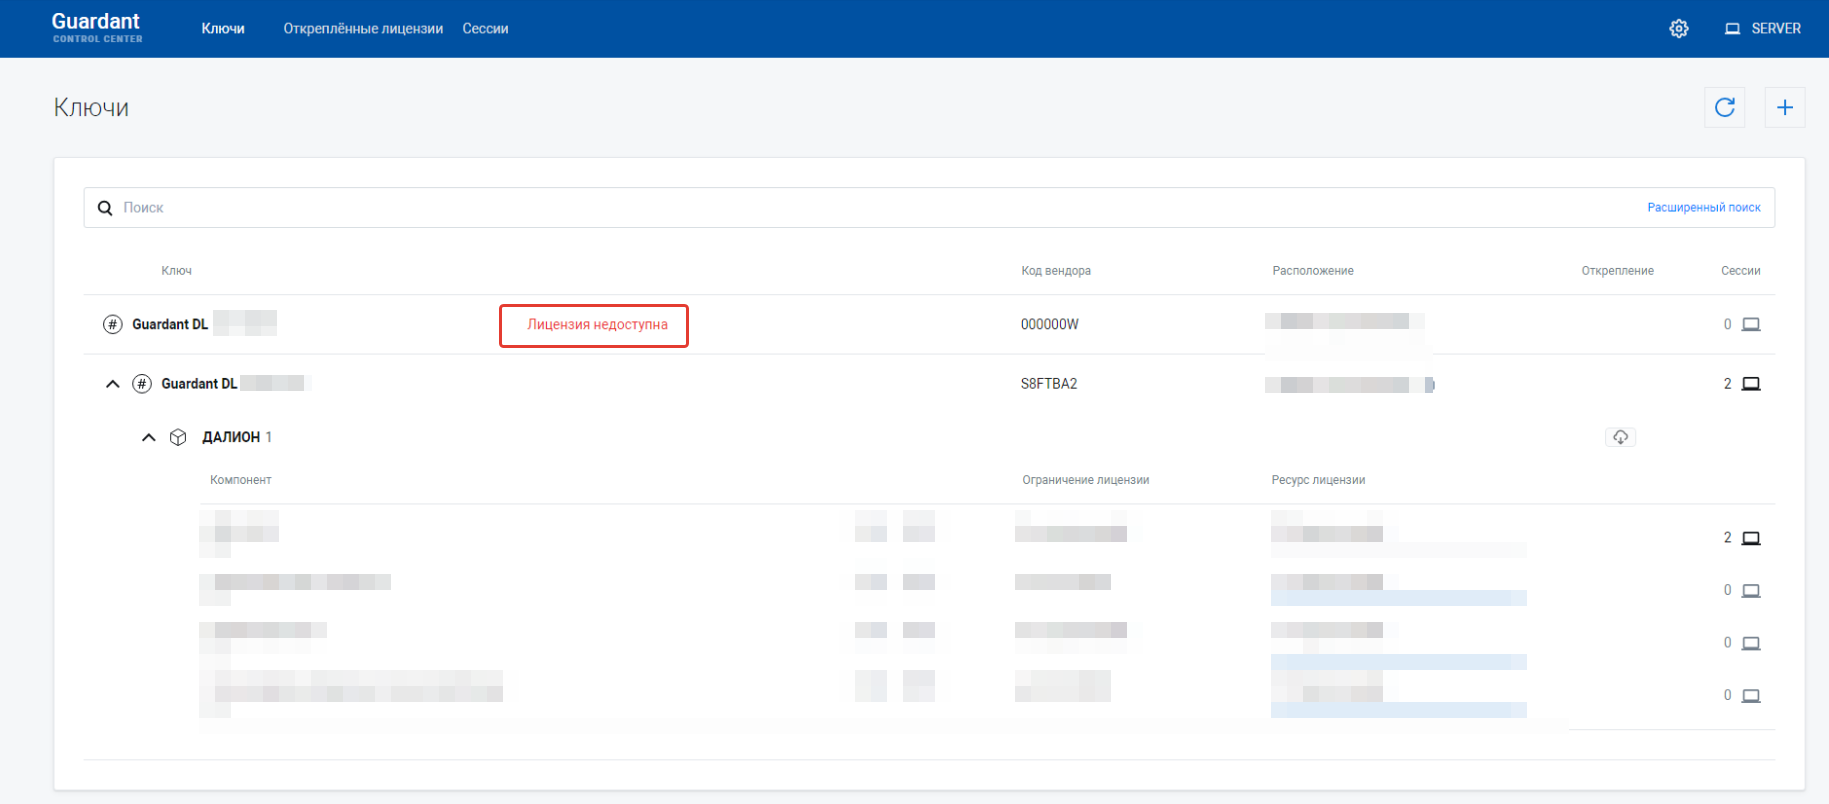Click the ДАЛИОН license detach cloud icon
This screenshot has height=804, width=1829.
point(1621,437)
